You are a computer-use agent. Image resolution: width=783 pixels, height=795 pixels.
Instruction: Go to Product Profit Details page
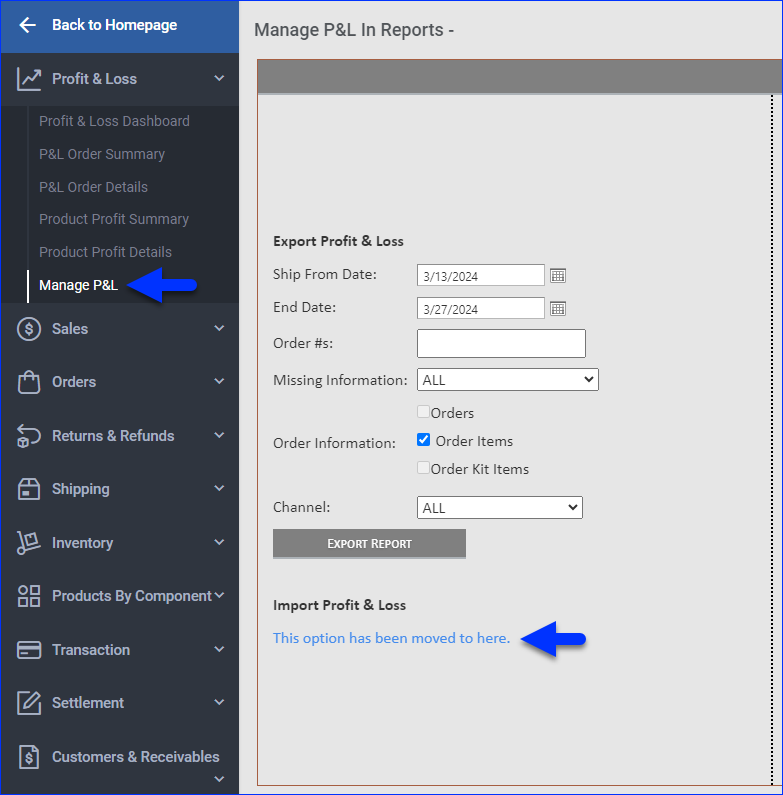(x=105, y=252)
